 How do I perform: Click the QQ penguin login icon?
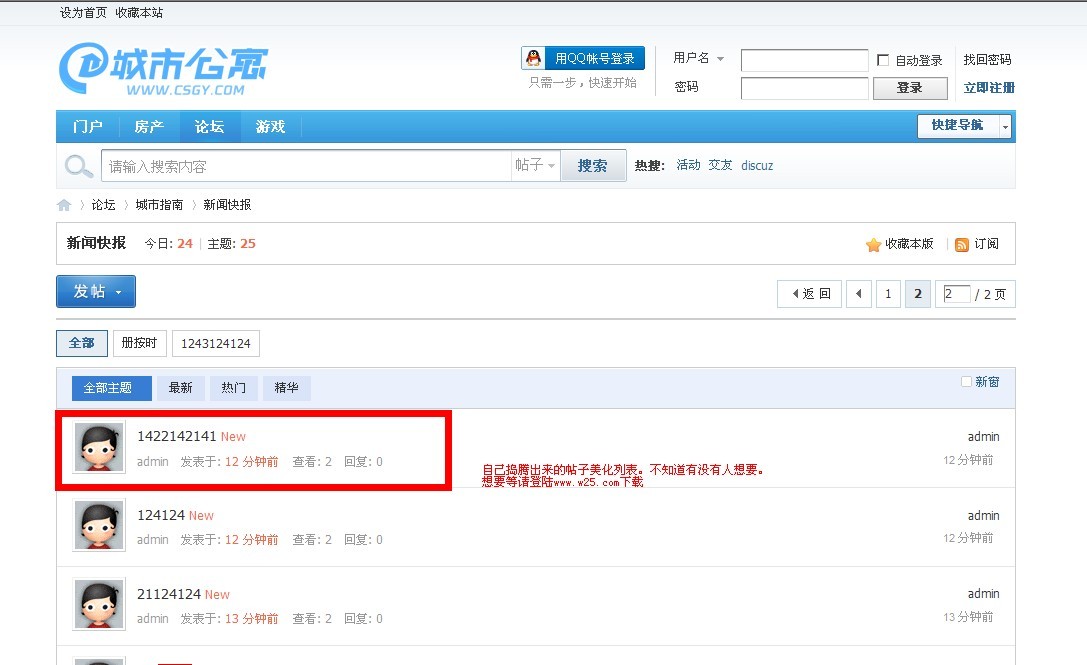click(x=533, y=58)
